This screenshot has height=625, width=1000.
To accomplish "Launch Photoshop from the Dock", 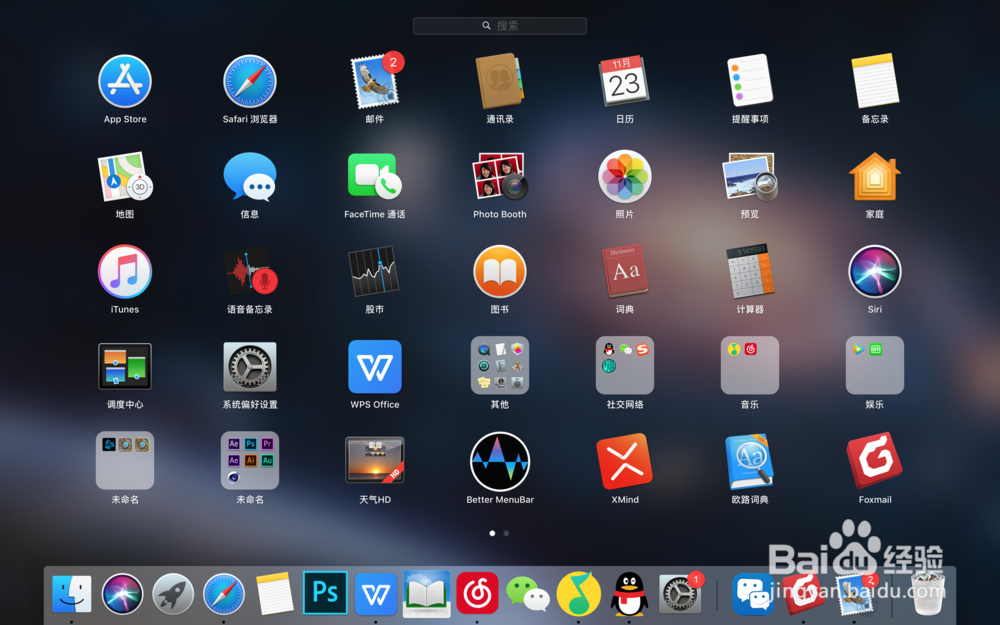I will [325, 592].
